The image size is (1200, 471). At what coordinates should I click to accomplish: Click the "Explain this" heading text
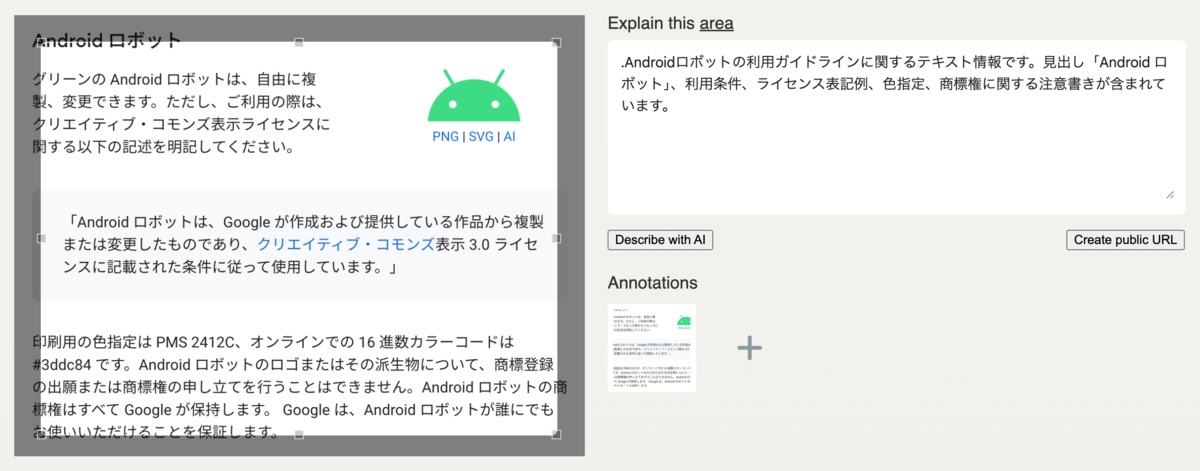coord(651,22)
